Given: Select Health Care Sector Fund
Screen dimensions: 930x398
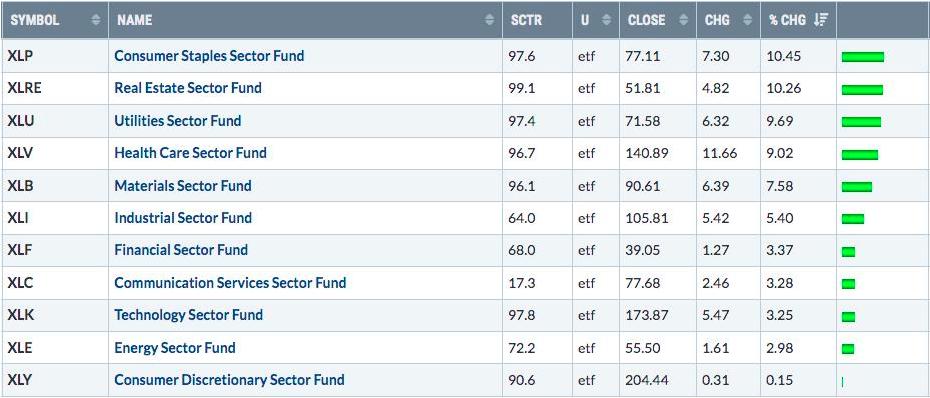Looking at the screenshot, I should [190, 152].
